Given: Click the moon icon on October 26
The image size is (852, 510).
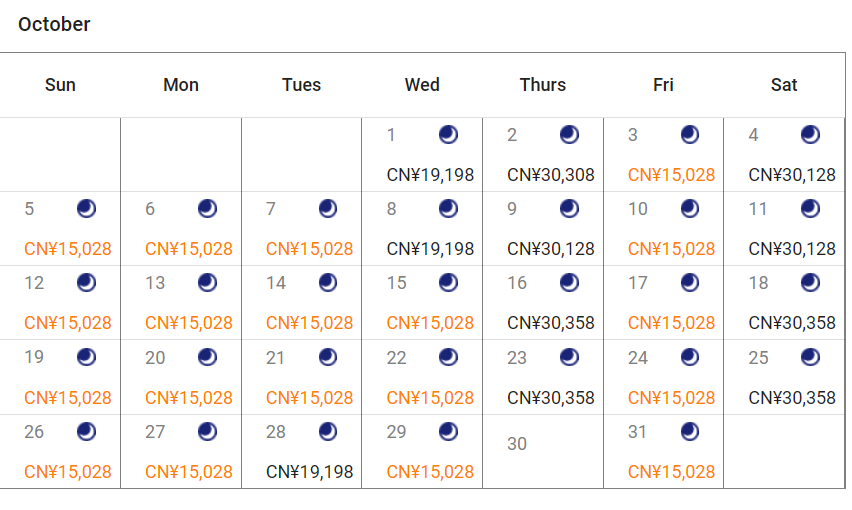Looking at the screenshot, I should (86, 431).
